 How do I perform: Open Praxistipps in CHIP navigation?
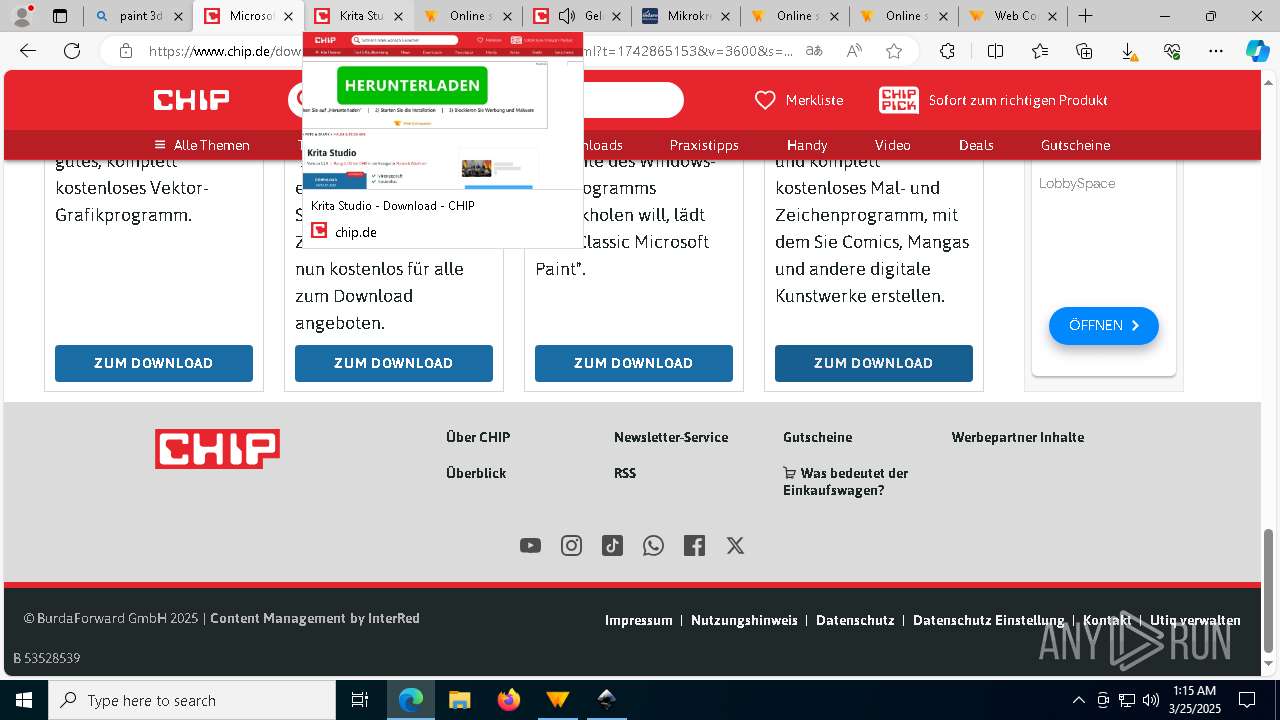click(x=704, y=145)
